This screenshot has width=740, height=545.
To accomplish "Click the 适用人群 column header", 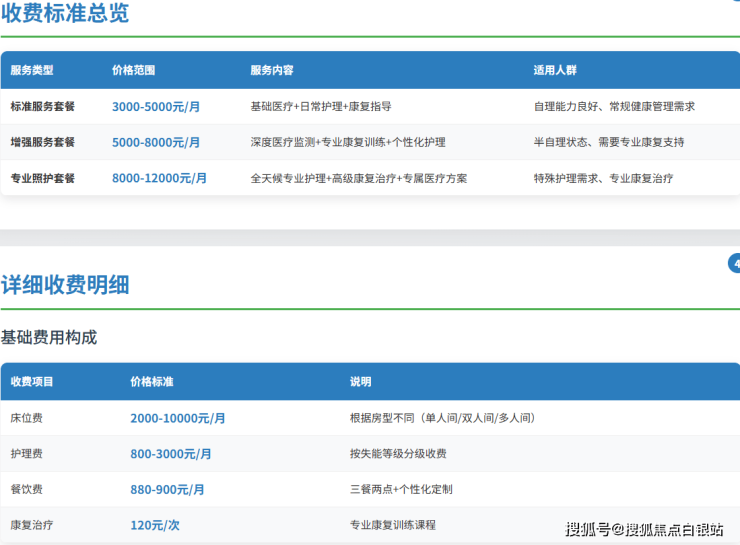I will point(555,71).
